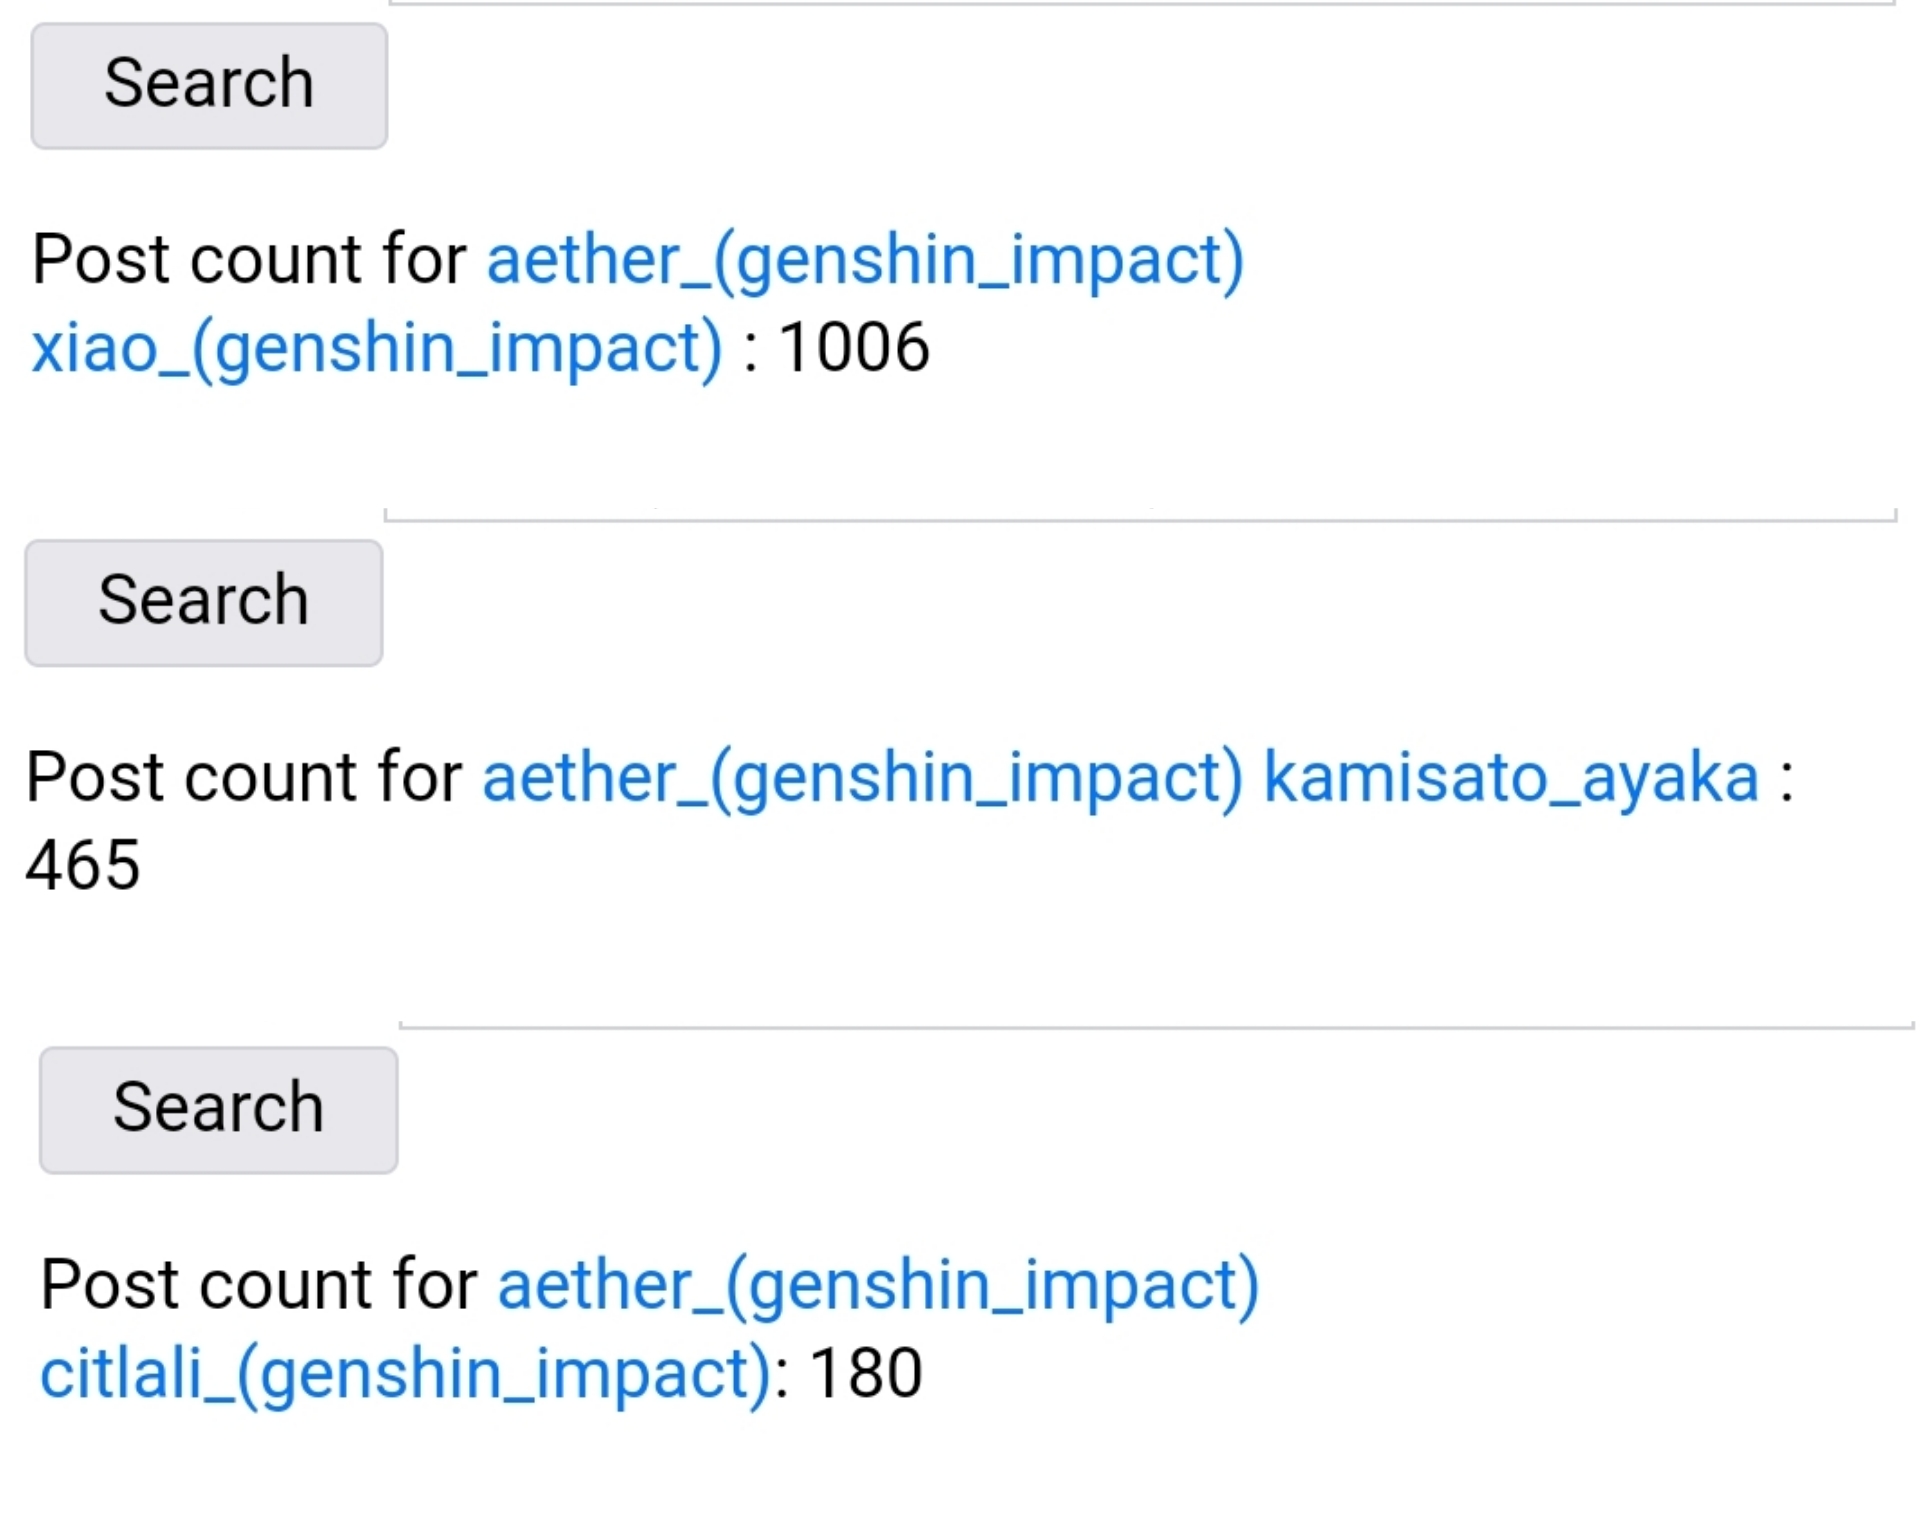Screen dimensions: 1920x1536
Task: Click "Post count for" text in the xiao result
Action: click(249, 260)
